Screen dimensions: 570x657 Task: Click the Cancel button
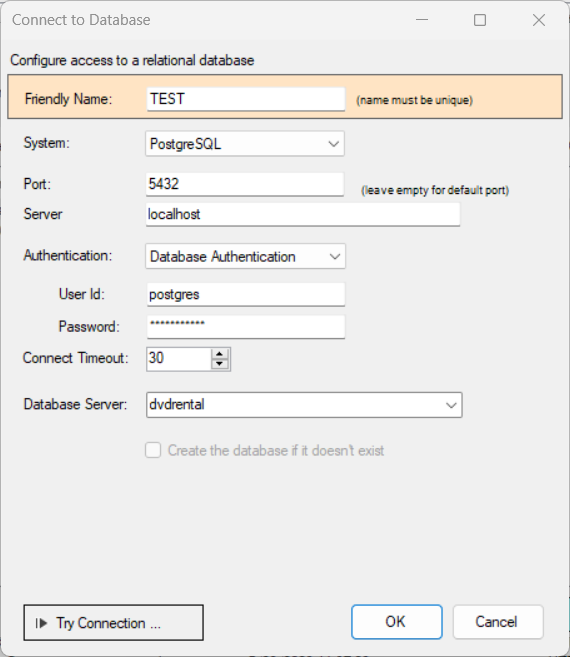point(498,622)
